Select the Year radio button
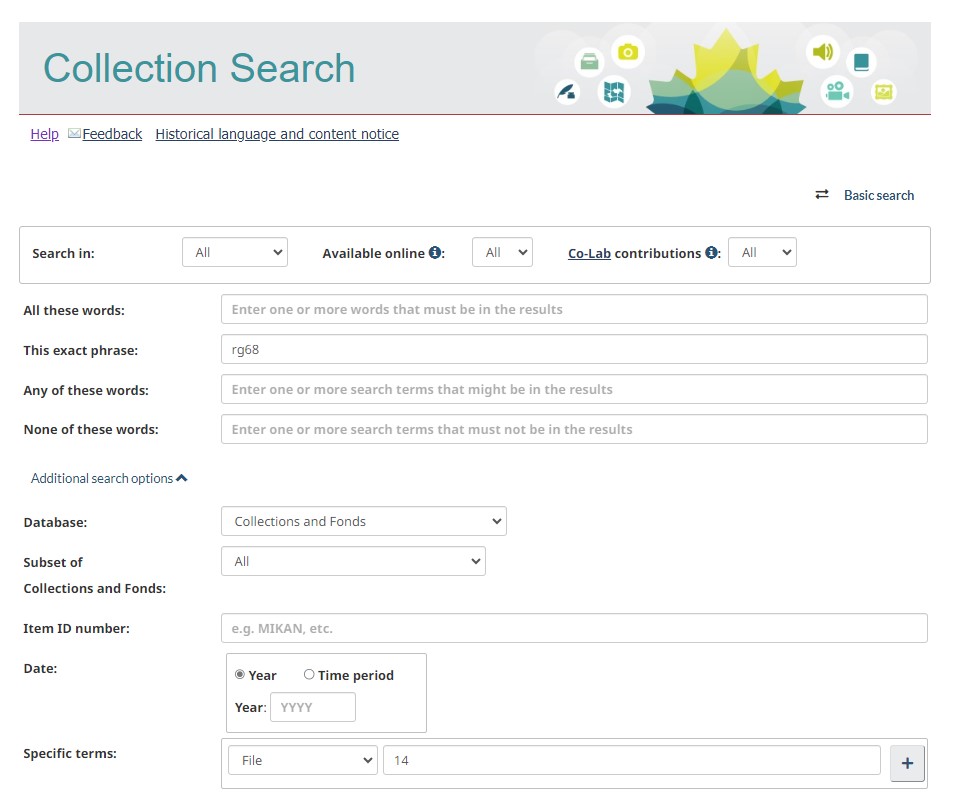961x794 pixels. coord(240,675)
